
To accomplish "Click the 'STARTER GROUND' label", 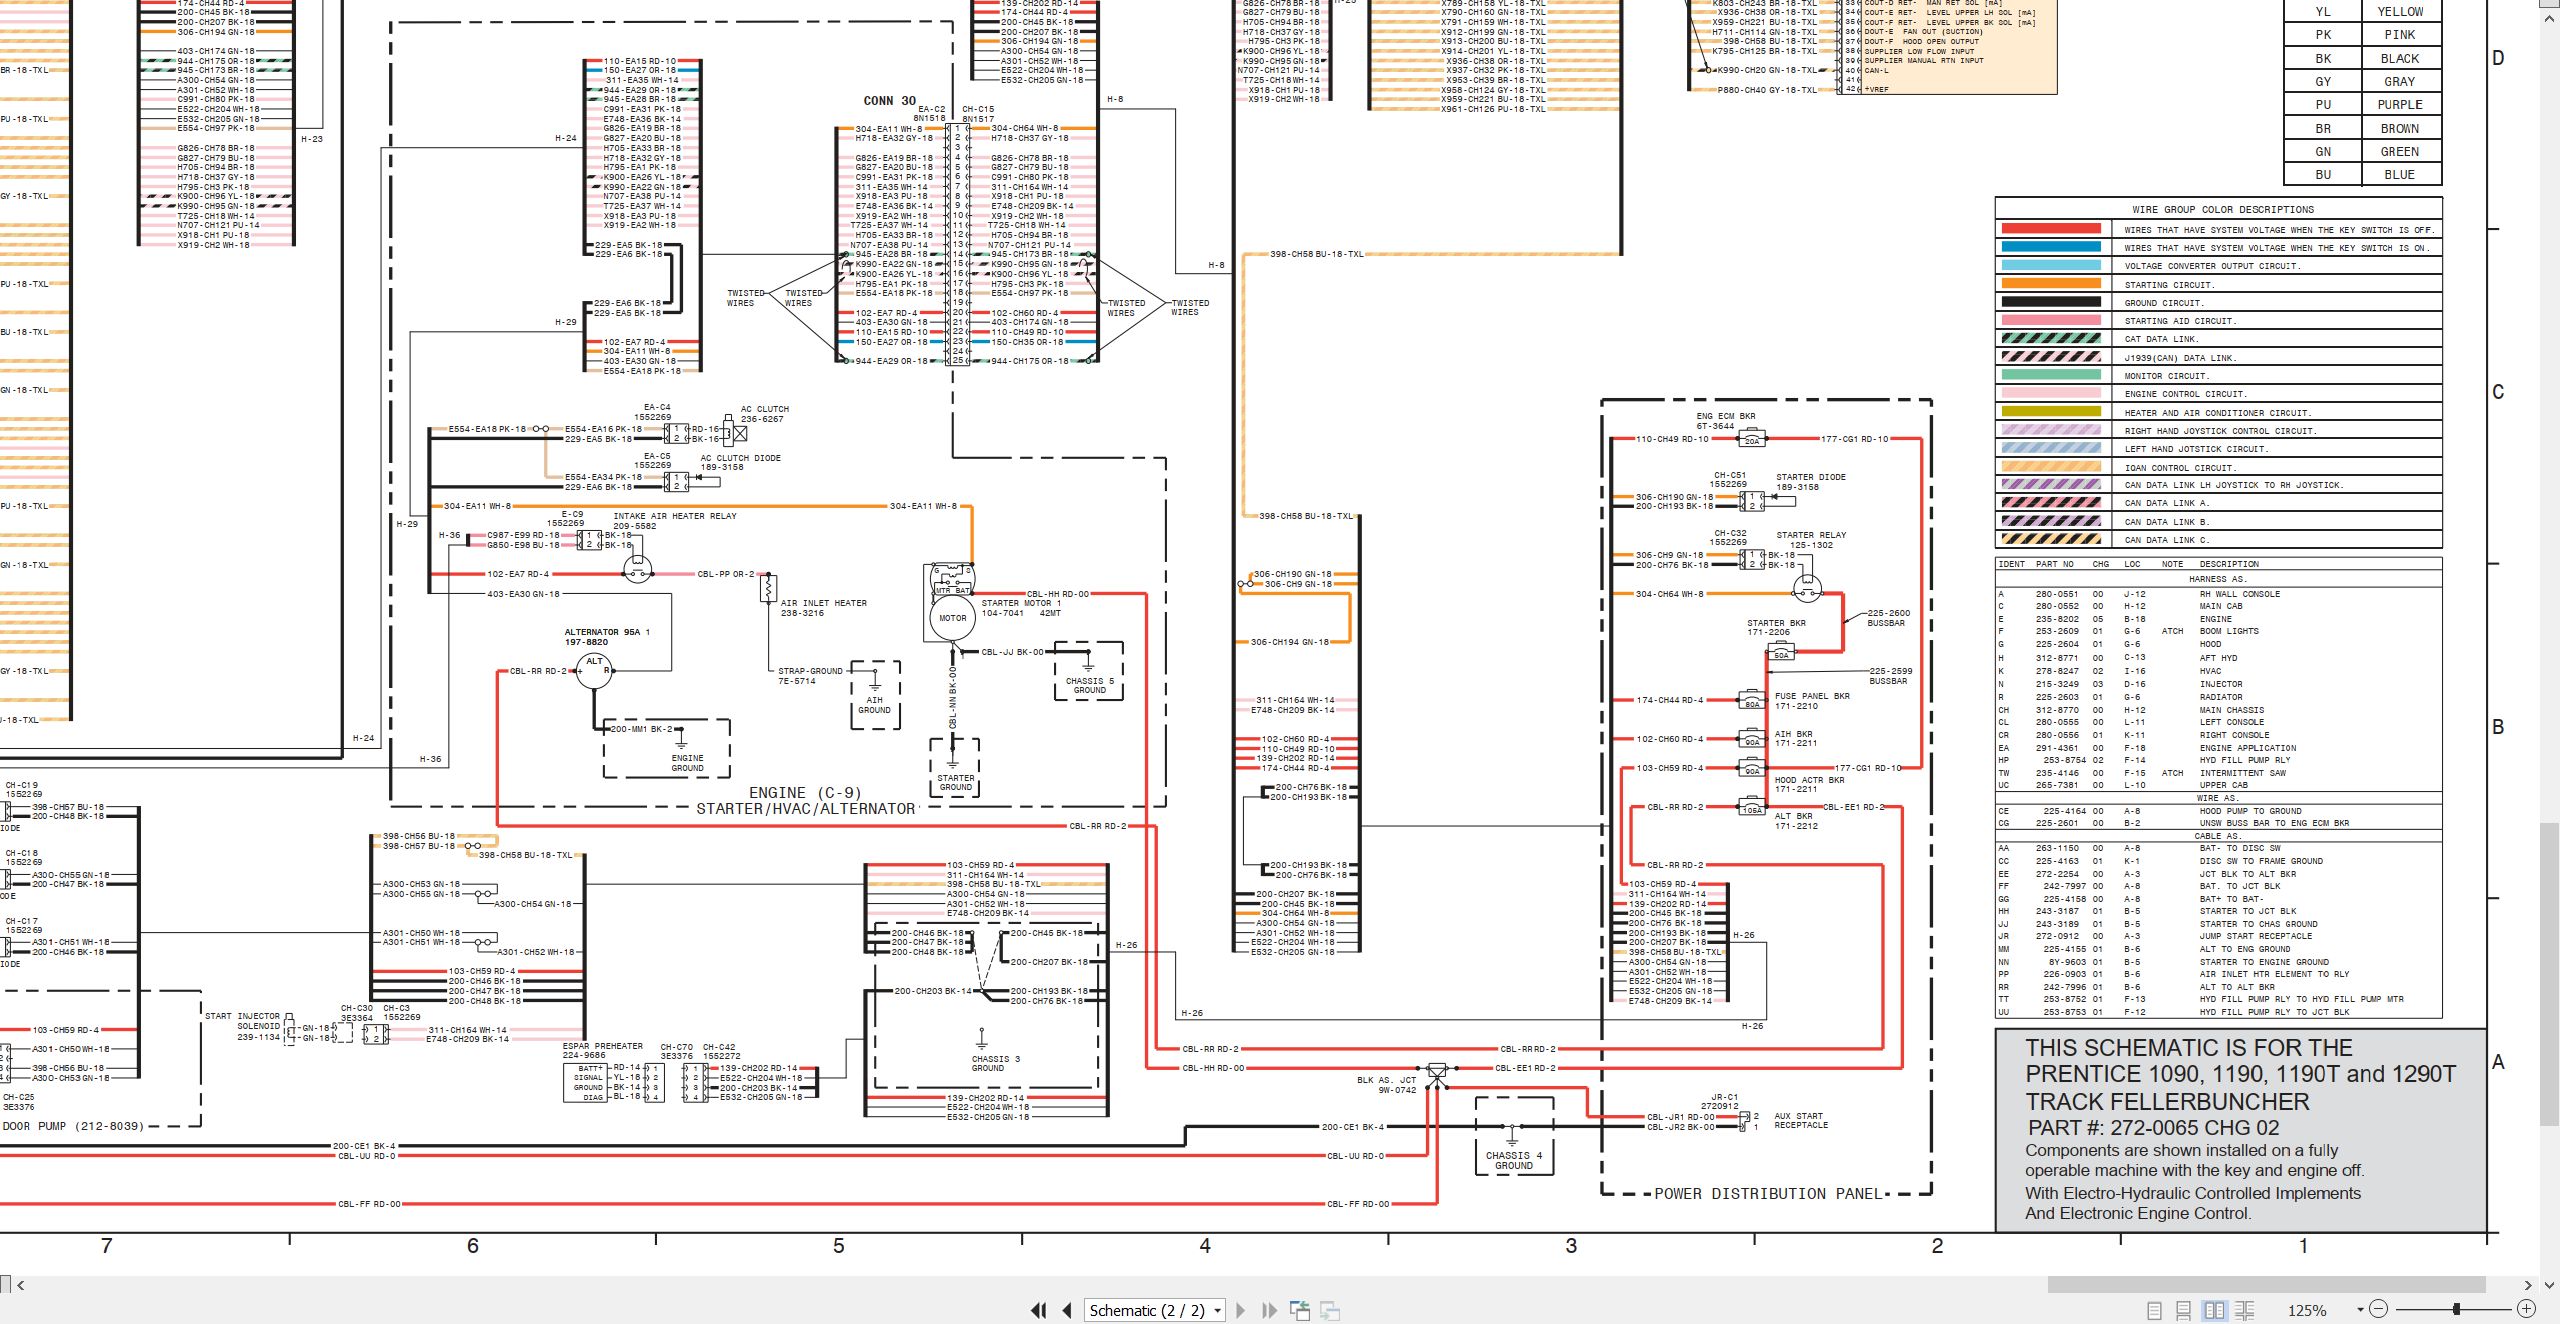I will 955,782.
